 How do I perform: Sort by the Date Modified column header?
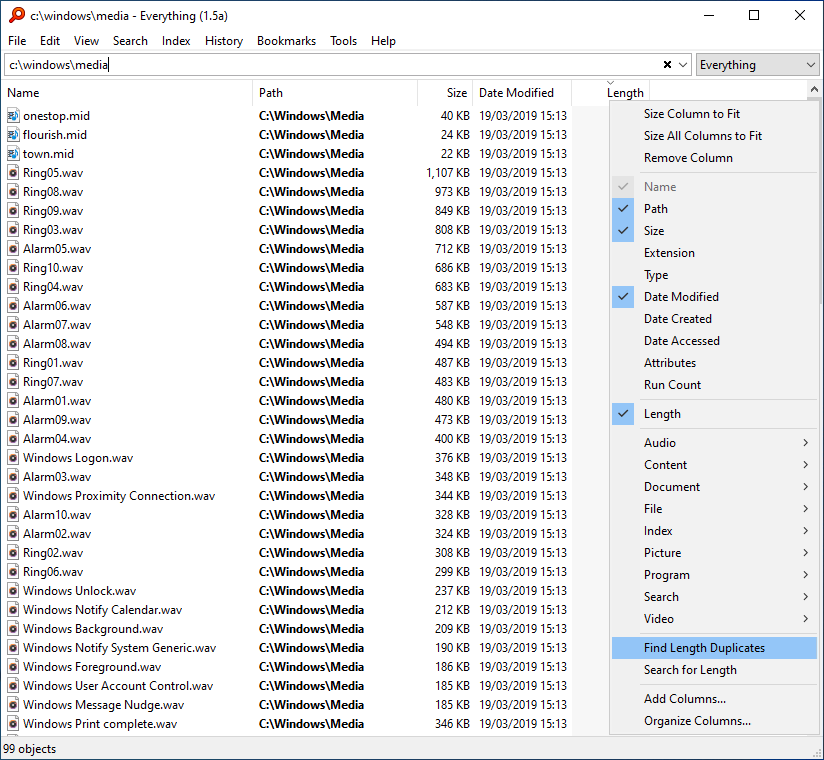[522, 93]
